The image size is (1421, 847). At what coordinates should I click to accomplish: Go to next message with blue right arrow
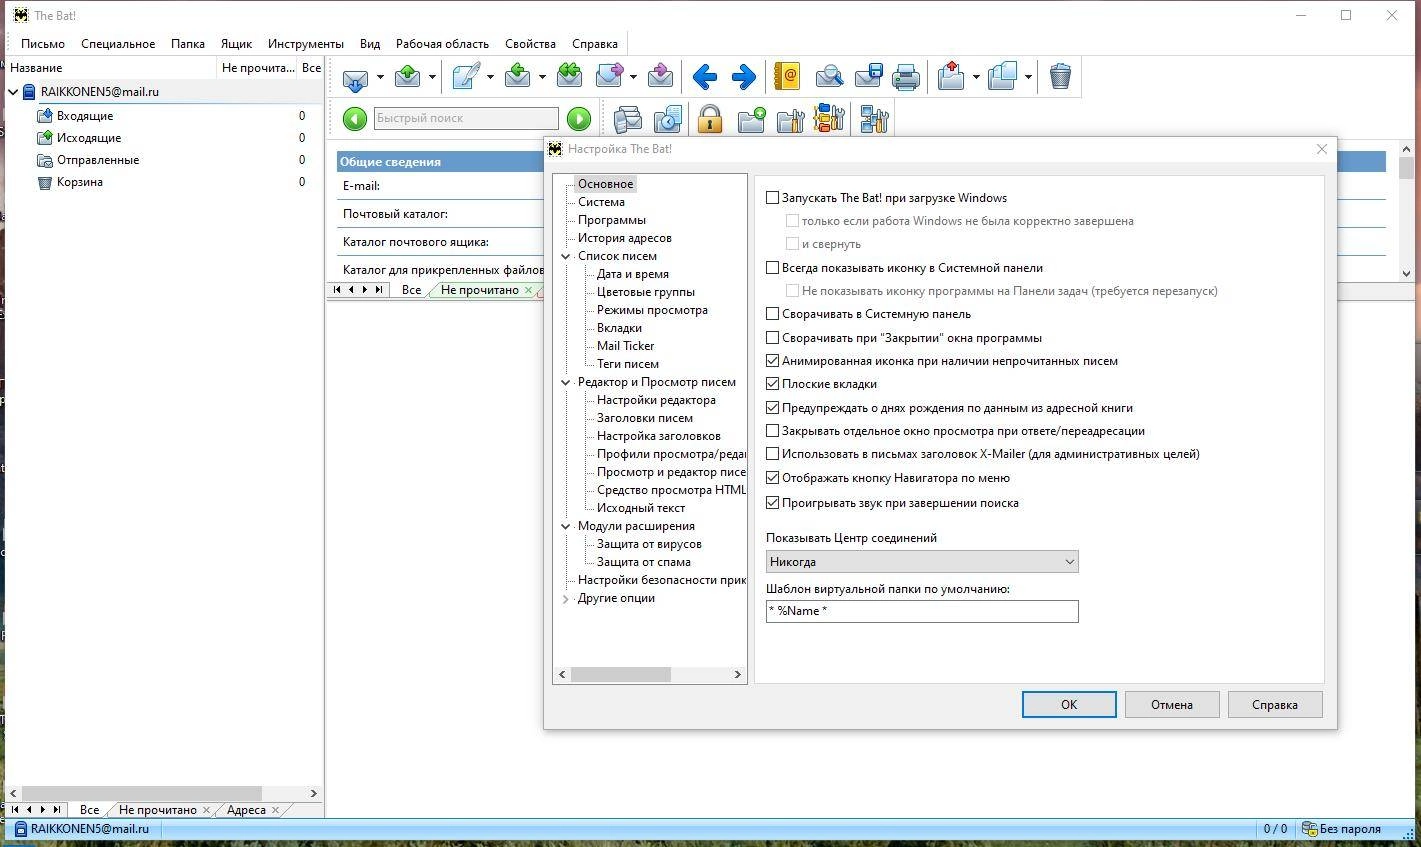[x=743, y=77]
